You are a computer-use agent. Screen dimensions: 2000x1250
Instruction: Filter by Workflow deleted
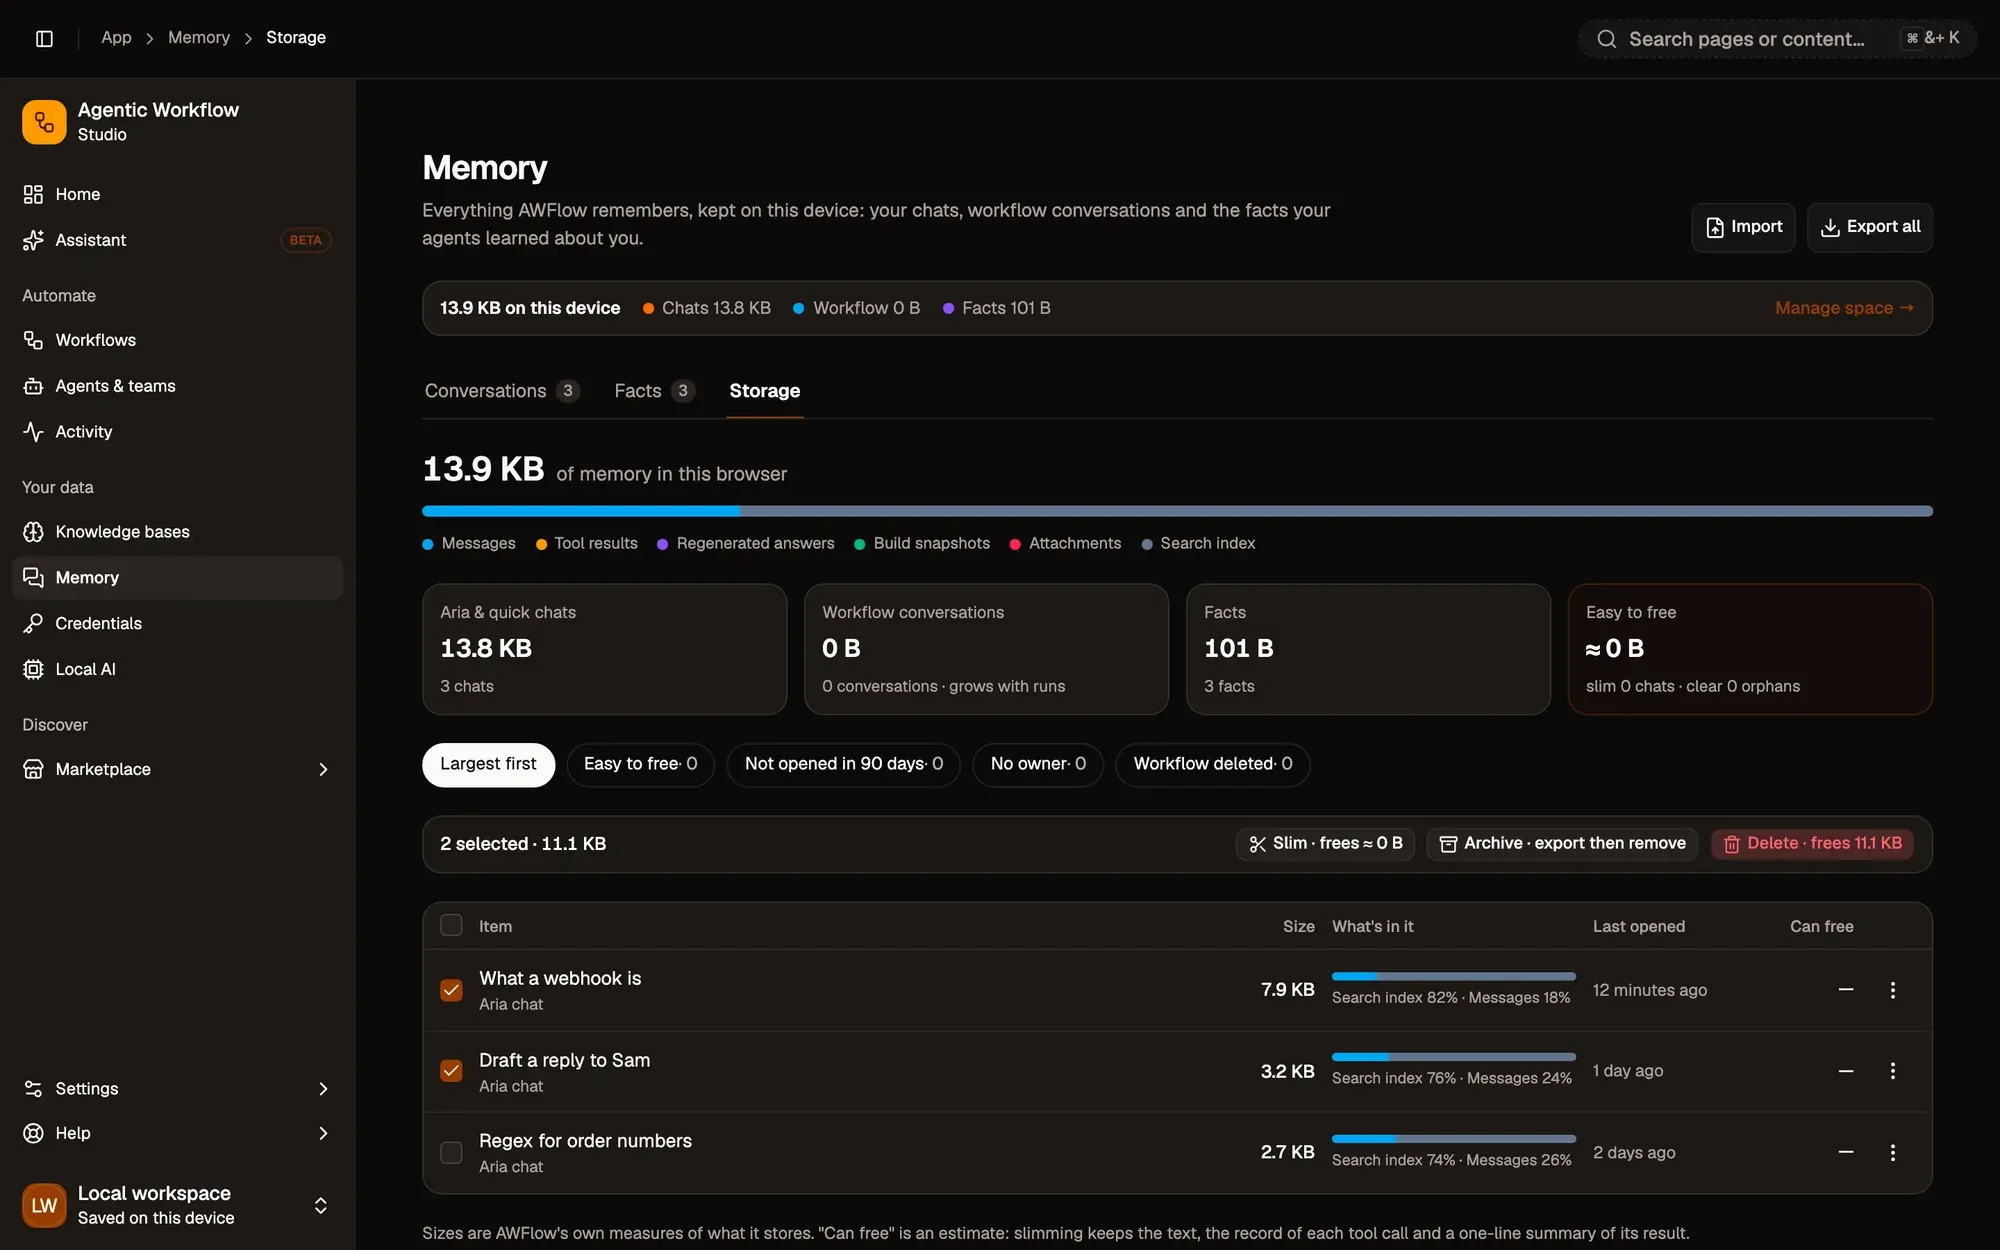[x=1212, y=765]
